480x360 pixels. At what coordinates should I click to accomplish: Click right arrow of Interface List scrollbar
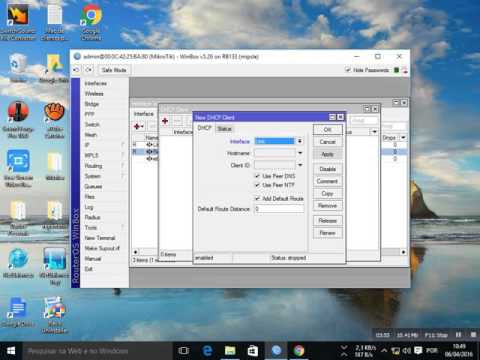click(403, 252)
